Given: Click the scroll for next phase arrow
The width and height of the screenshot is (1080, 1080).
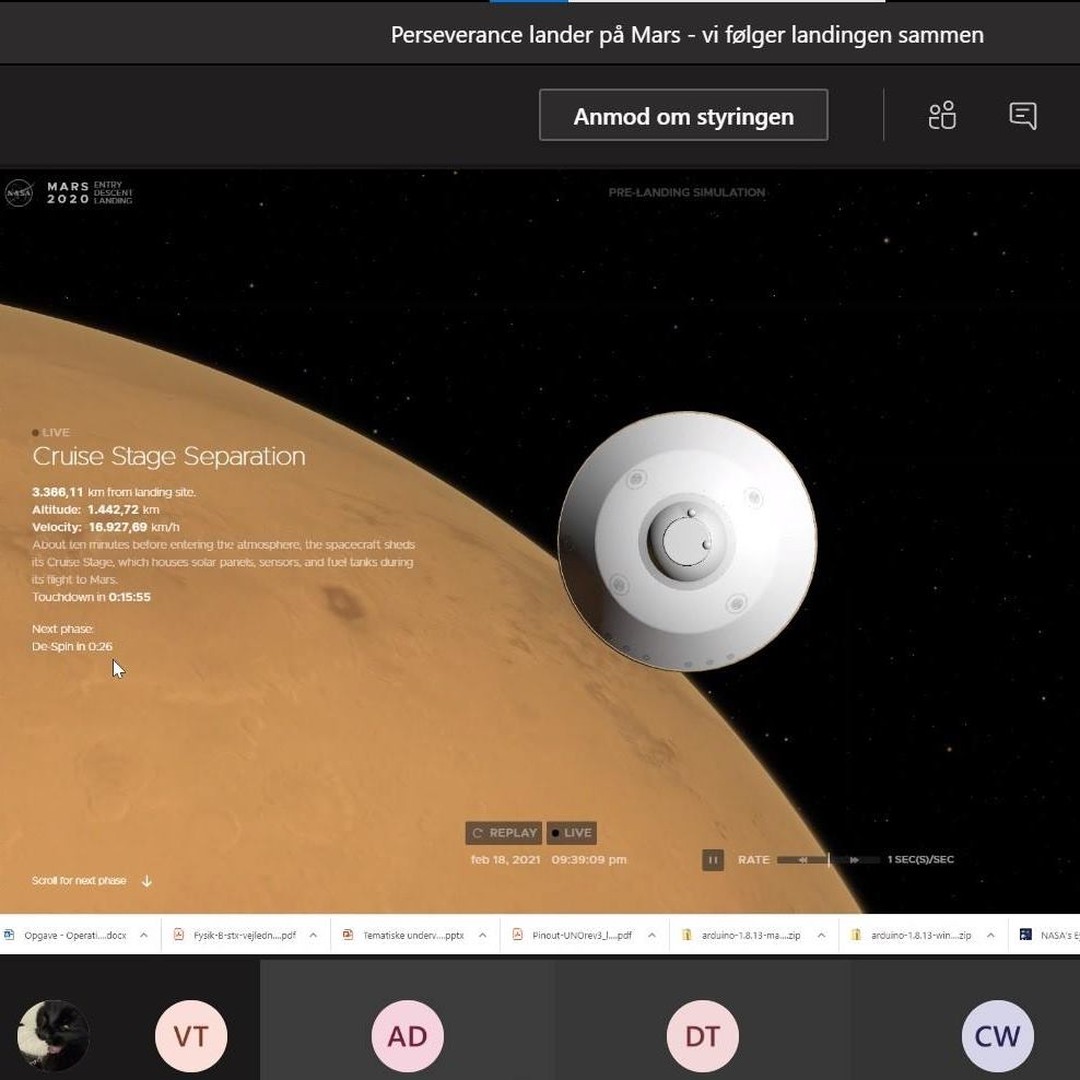Looking at the screenshot, I should pos(146,881).
